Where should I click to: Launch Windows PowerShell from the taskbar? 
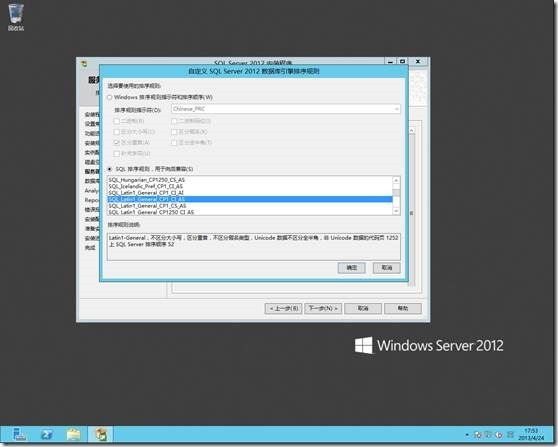click(x=47, y=435)
